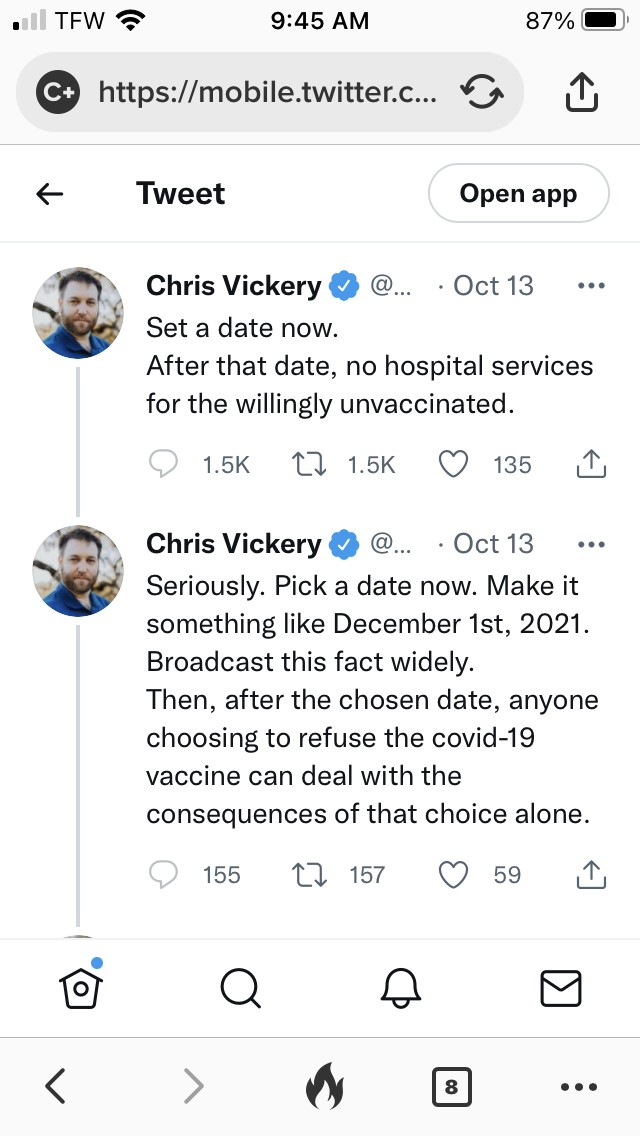Image resolution: width=640 pixels, height=1136 pixels.
Task: Open the Notifications bell tab
Action: tap(400, 988)
